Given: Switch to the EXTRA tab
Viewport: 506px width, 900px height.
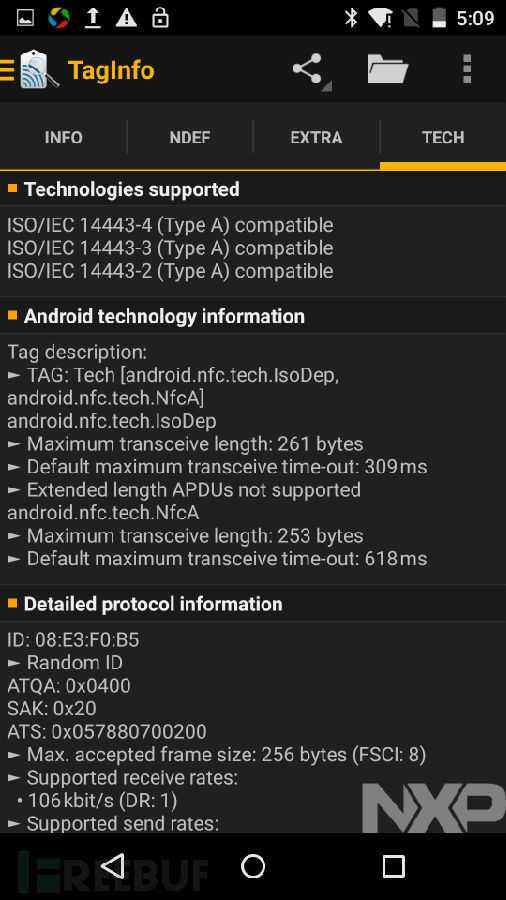Looking at the screenshot, I should pos(316,137).
